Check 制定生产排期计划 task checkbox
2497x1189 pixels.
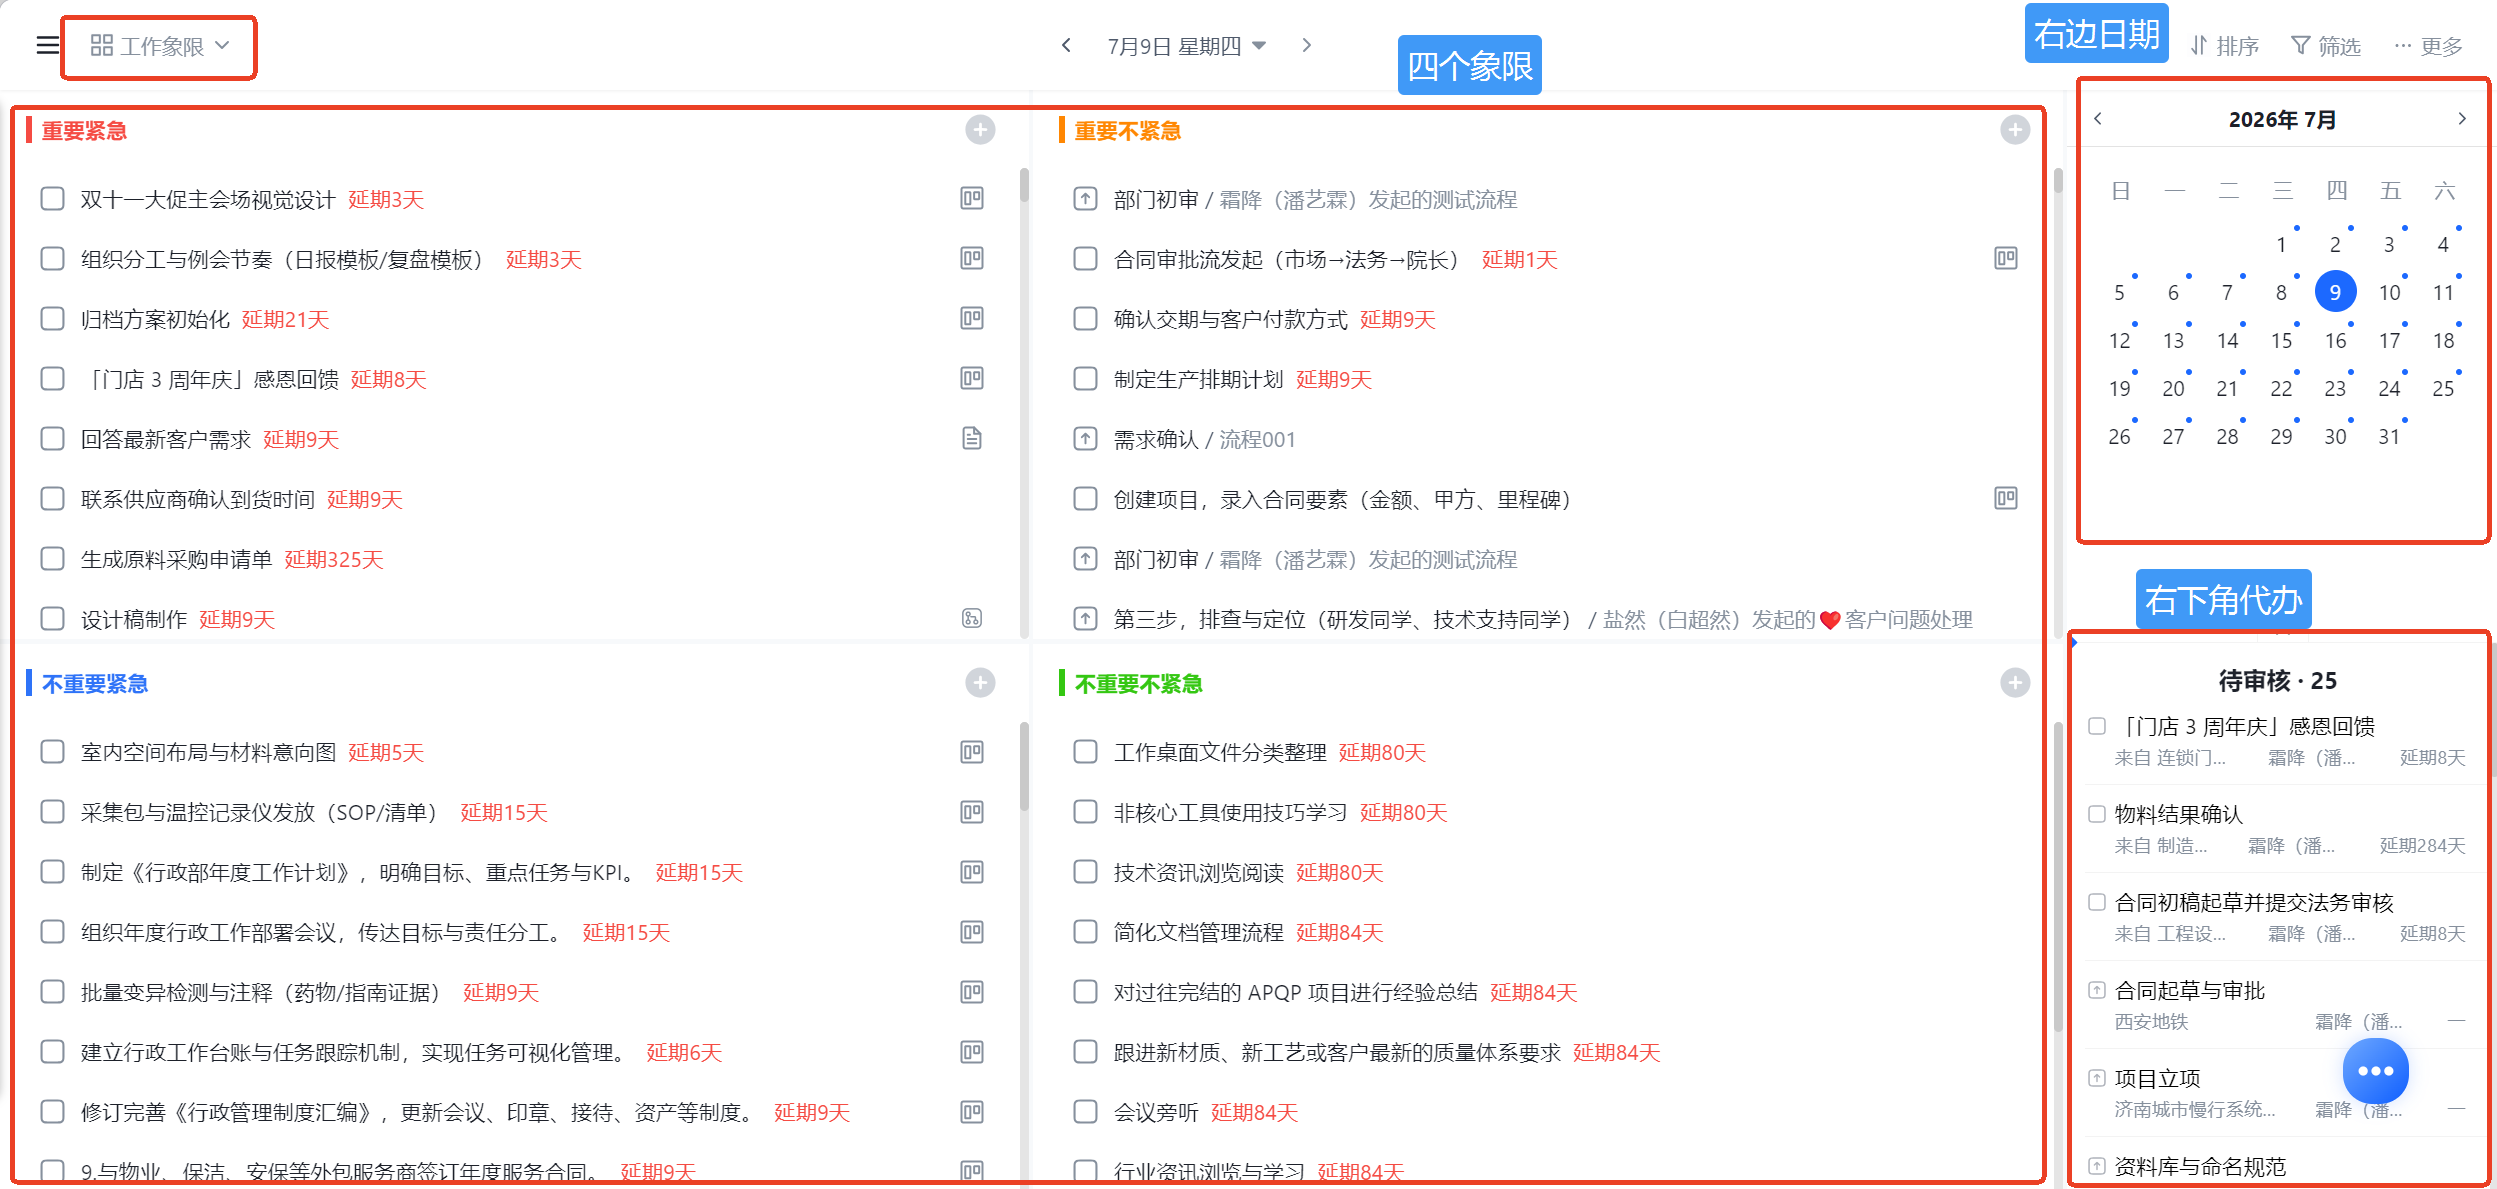(1085, 379)
